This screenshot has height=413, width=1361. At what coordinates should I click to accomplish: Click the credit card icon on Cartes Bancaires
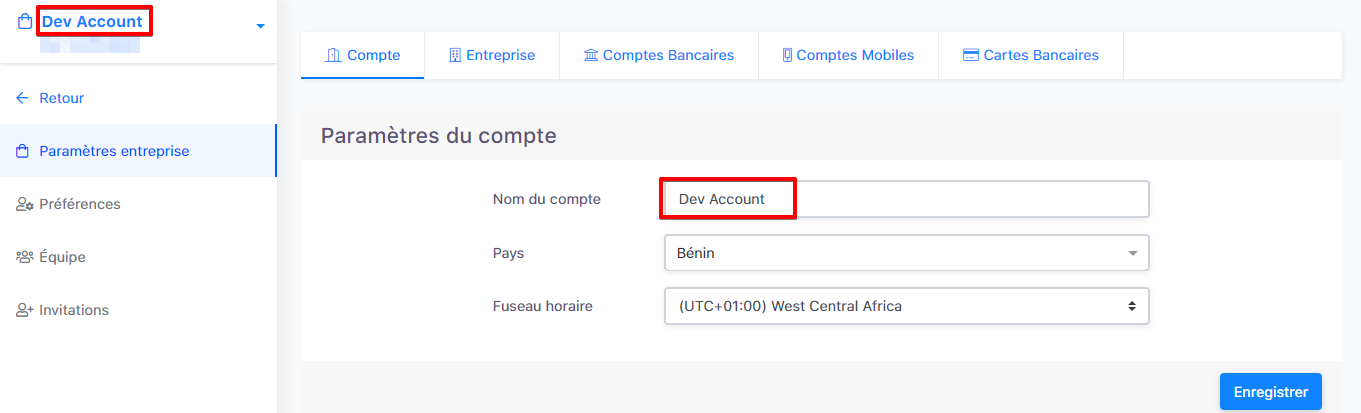tap(970, 55)
